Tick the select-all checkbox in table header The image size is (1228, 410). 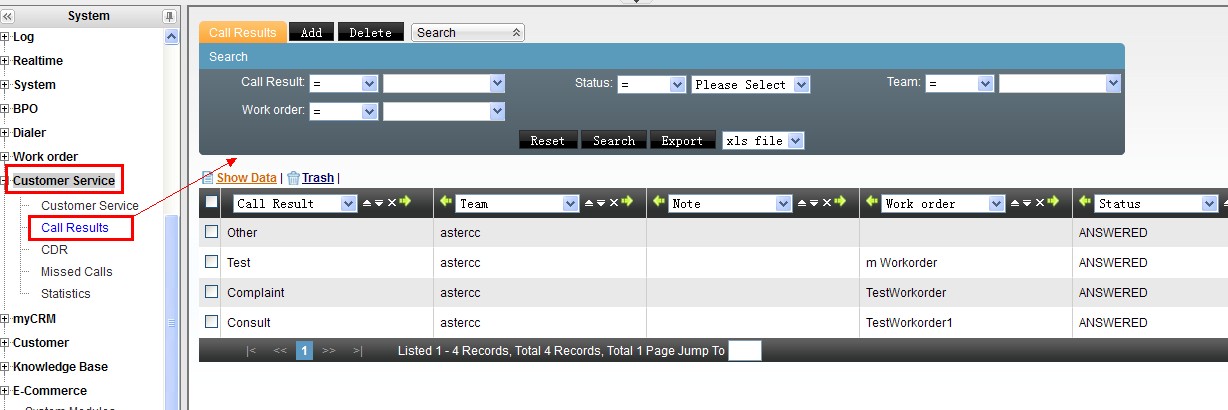pyautogui.click(x=211, y=203)
